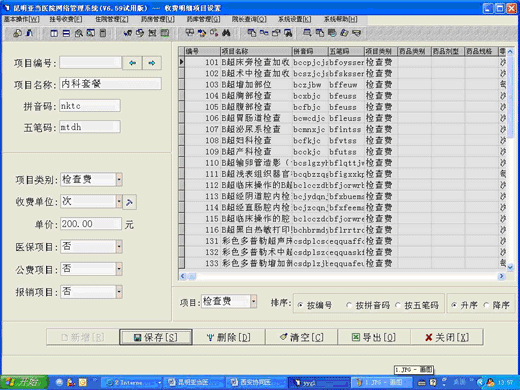Click the table's scroll-down arrow
This screenshot has height=390, width=520.
(510, 267)
